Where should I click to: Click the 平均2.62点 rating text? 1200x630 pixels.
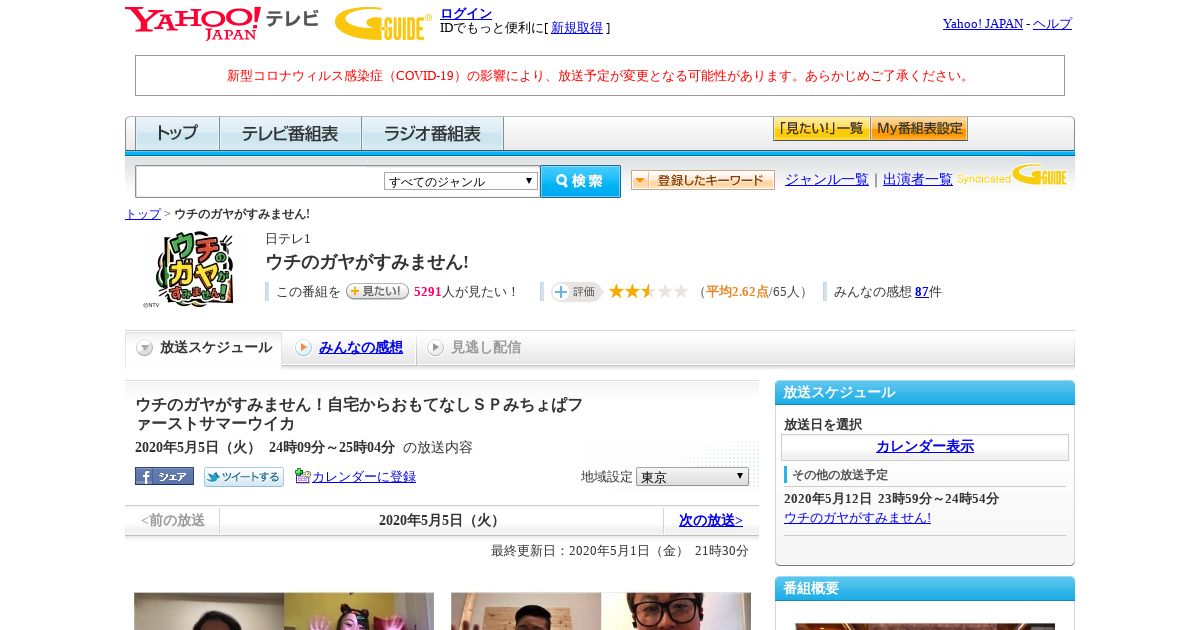tap(737, 292)
